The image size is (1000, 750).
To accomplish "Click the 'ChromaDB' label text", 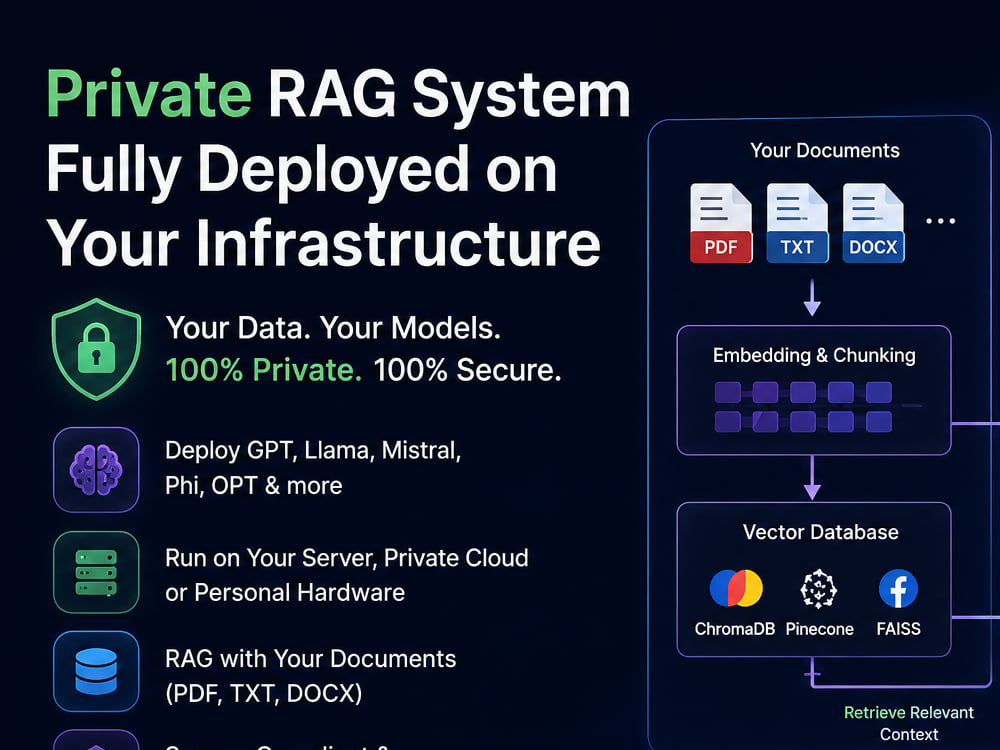I will click(735, 629).
